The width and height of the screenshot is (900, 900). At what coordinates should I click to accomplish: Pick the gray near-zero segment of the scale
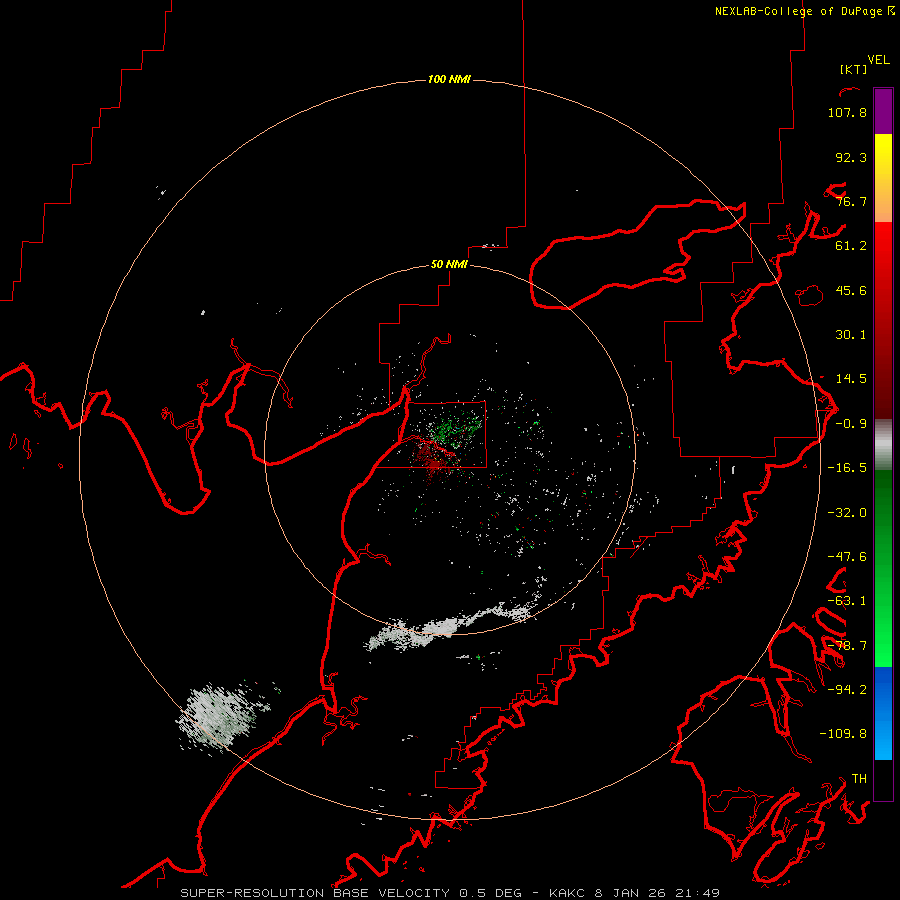tap(883, 445)
